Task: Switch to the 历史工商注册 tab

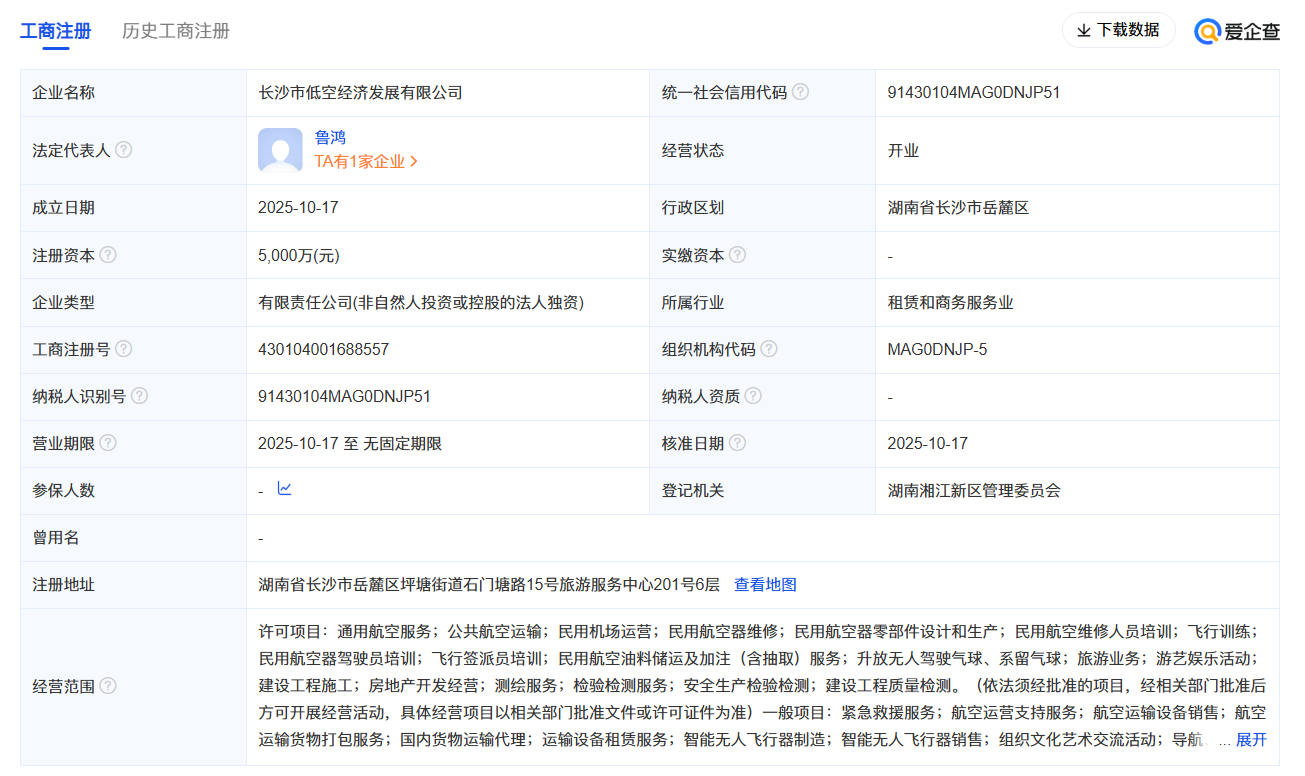Action: point(175,31)
